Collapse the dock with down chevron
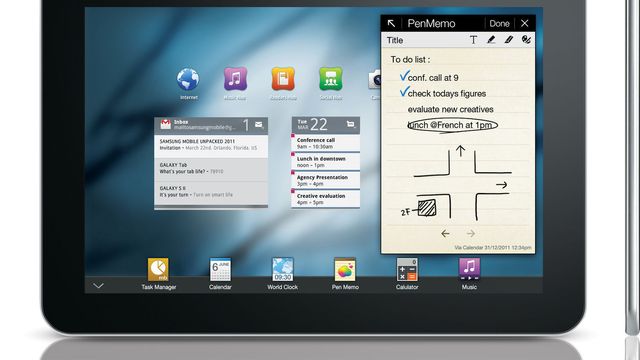Image resolution: width=640 pixels, height=360 pixels. [x=98, y=286]
